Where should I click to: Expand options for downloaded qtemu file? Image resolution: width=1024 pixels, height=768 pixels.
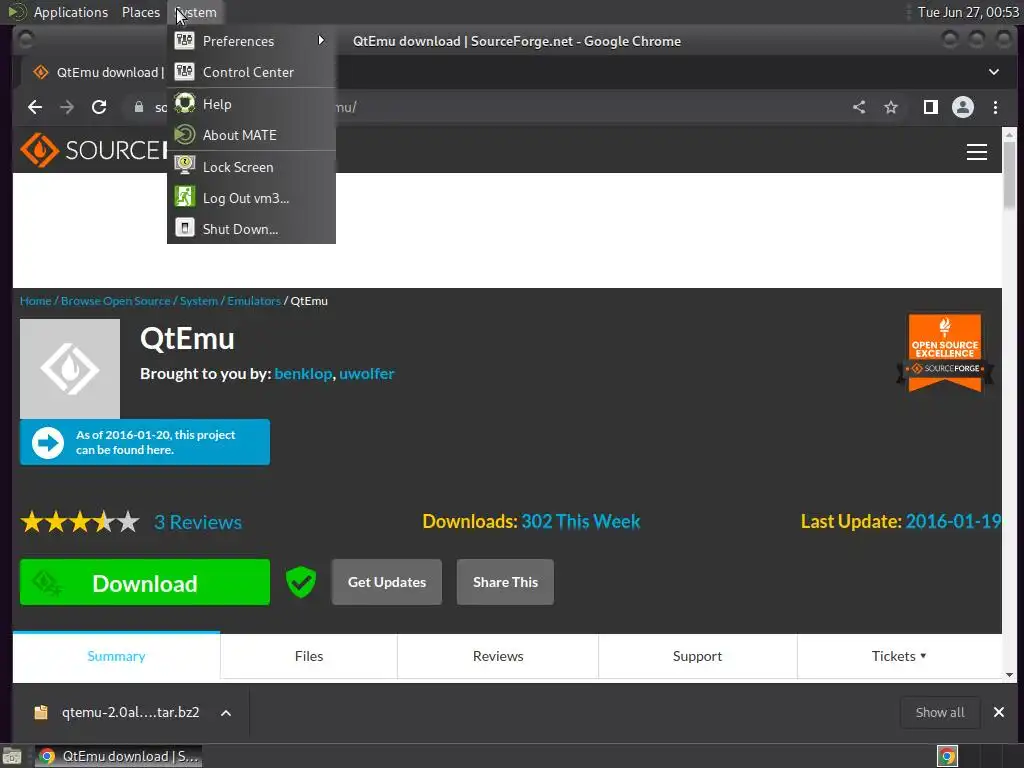(226, 712)
